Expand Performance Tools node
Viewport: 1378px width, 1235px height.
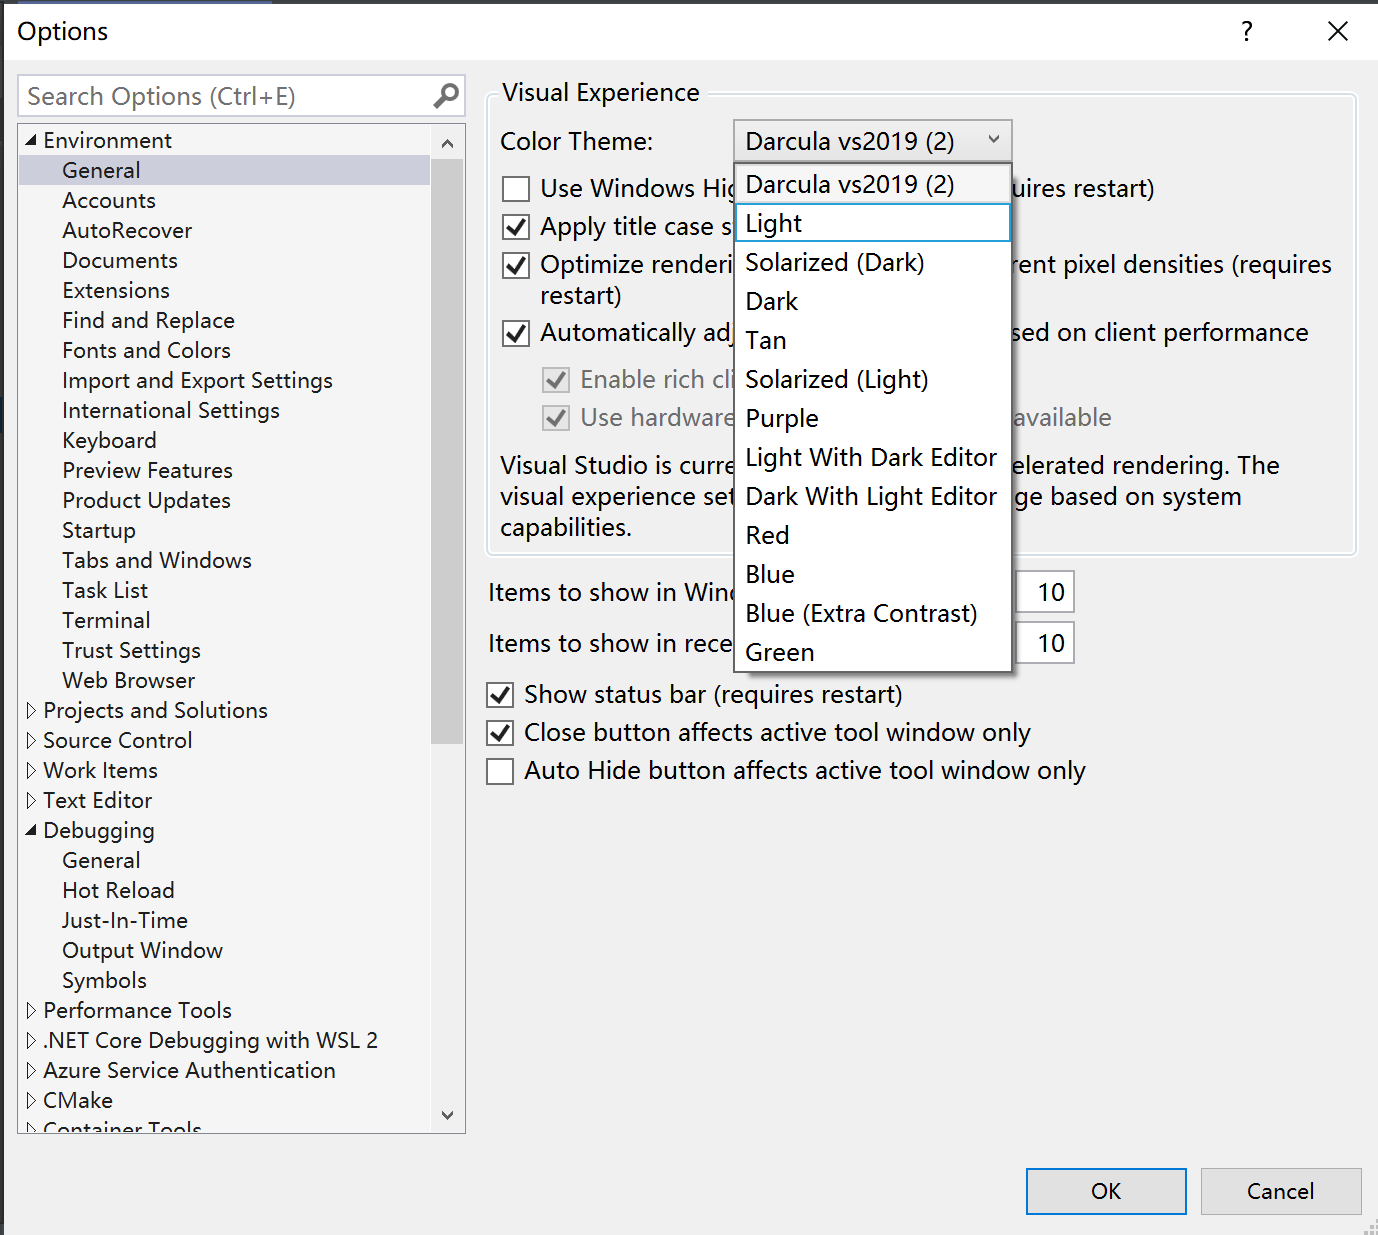[x=31, y=1010]
